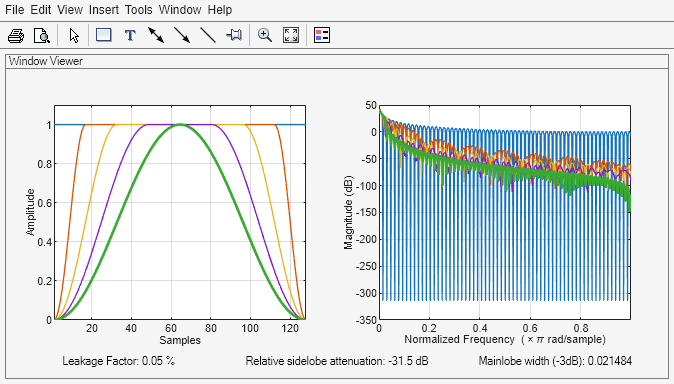Select the Insert Line tool
Viewport: 674px width, 384px height.
[208, 35]
